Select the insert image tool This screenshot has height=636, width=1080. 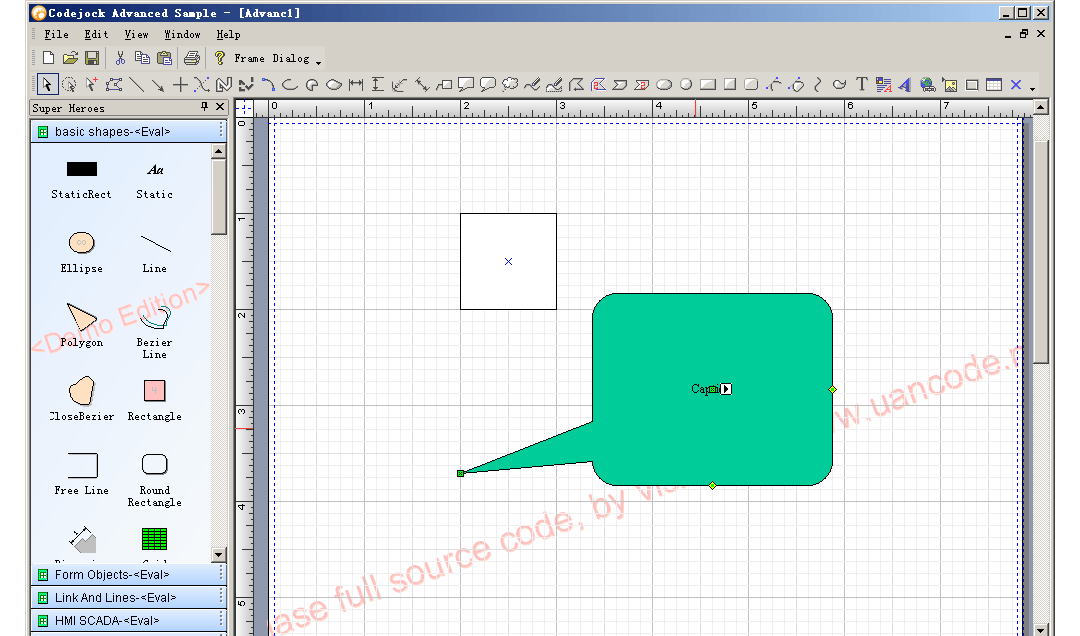tap(950, 85)
